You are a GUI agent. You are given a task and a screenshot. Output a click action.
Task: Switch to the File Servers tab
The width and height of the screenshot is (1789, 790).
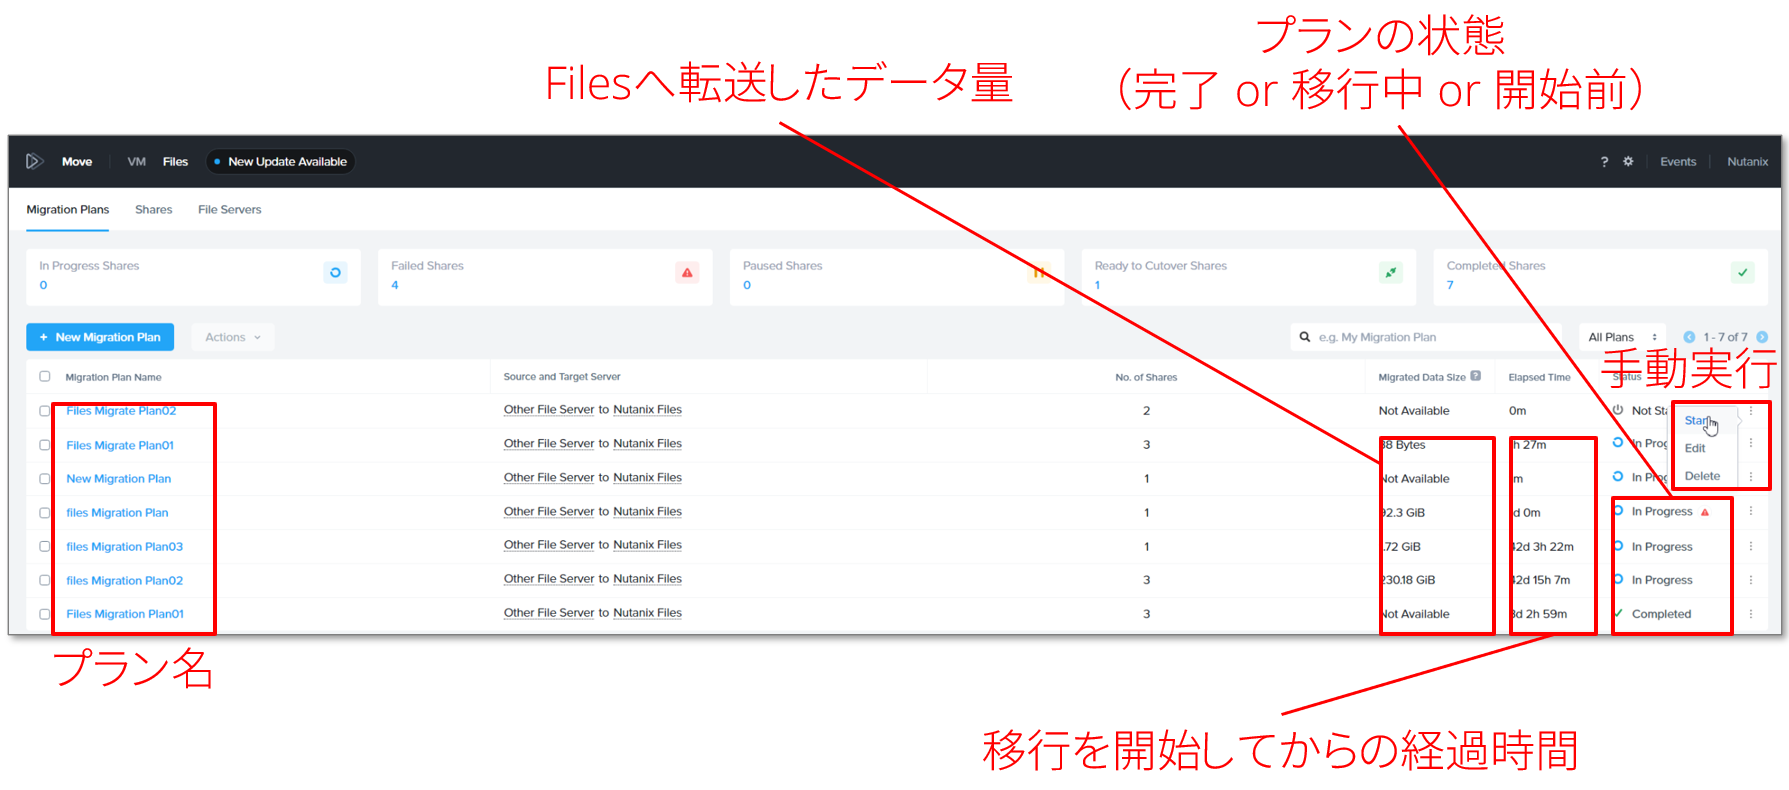230,209
